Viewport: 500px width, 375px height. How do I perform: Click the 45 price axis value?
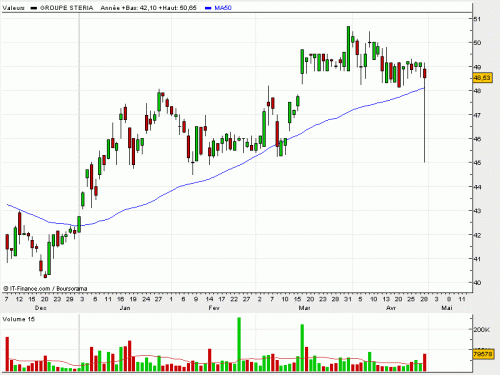point(477,163)
